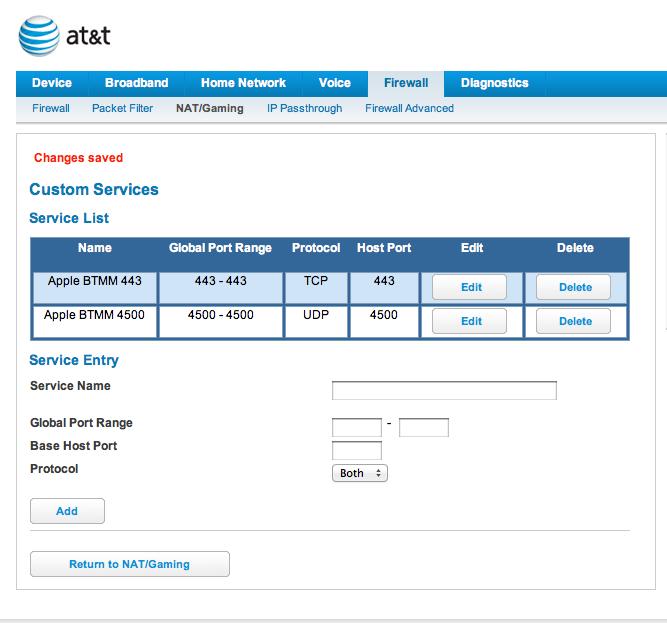Open the Diagnostics tab

click(495, 83)
